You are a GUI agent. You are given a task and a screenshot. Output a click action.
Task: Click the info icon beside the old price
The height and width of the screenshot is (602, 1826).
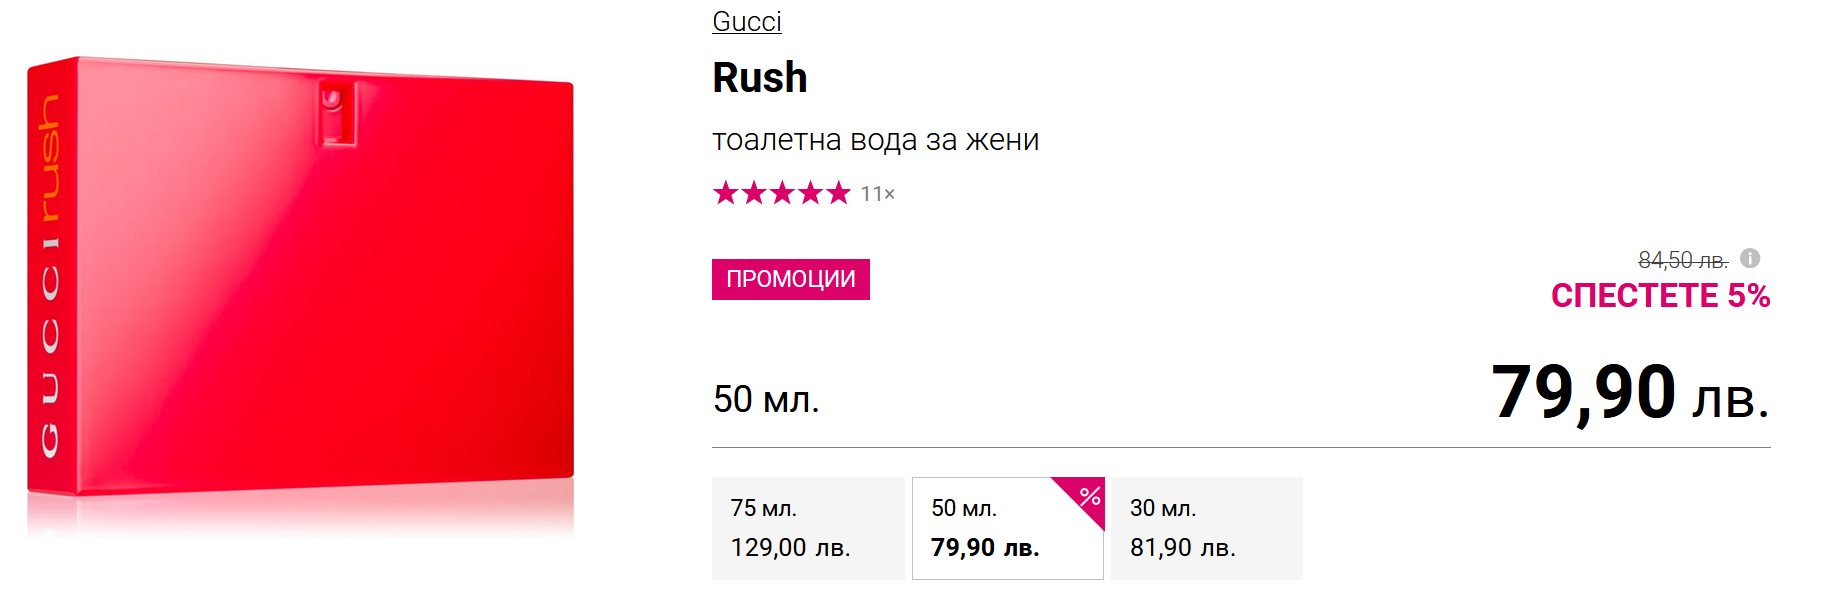point(1750,258)
